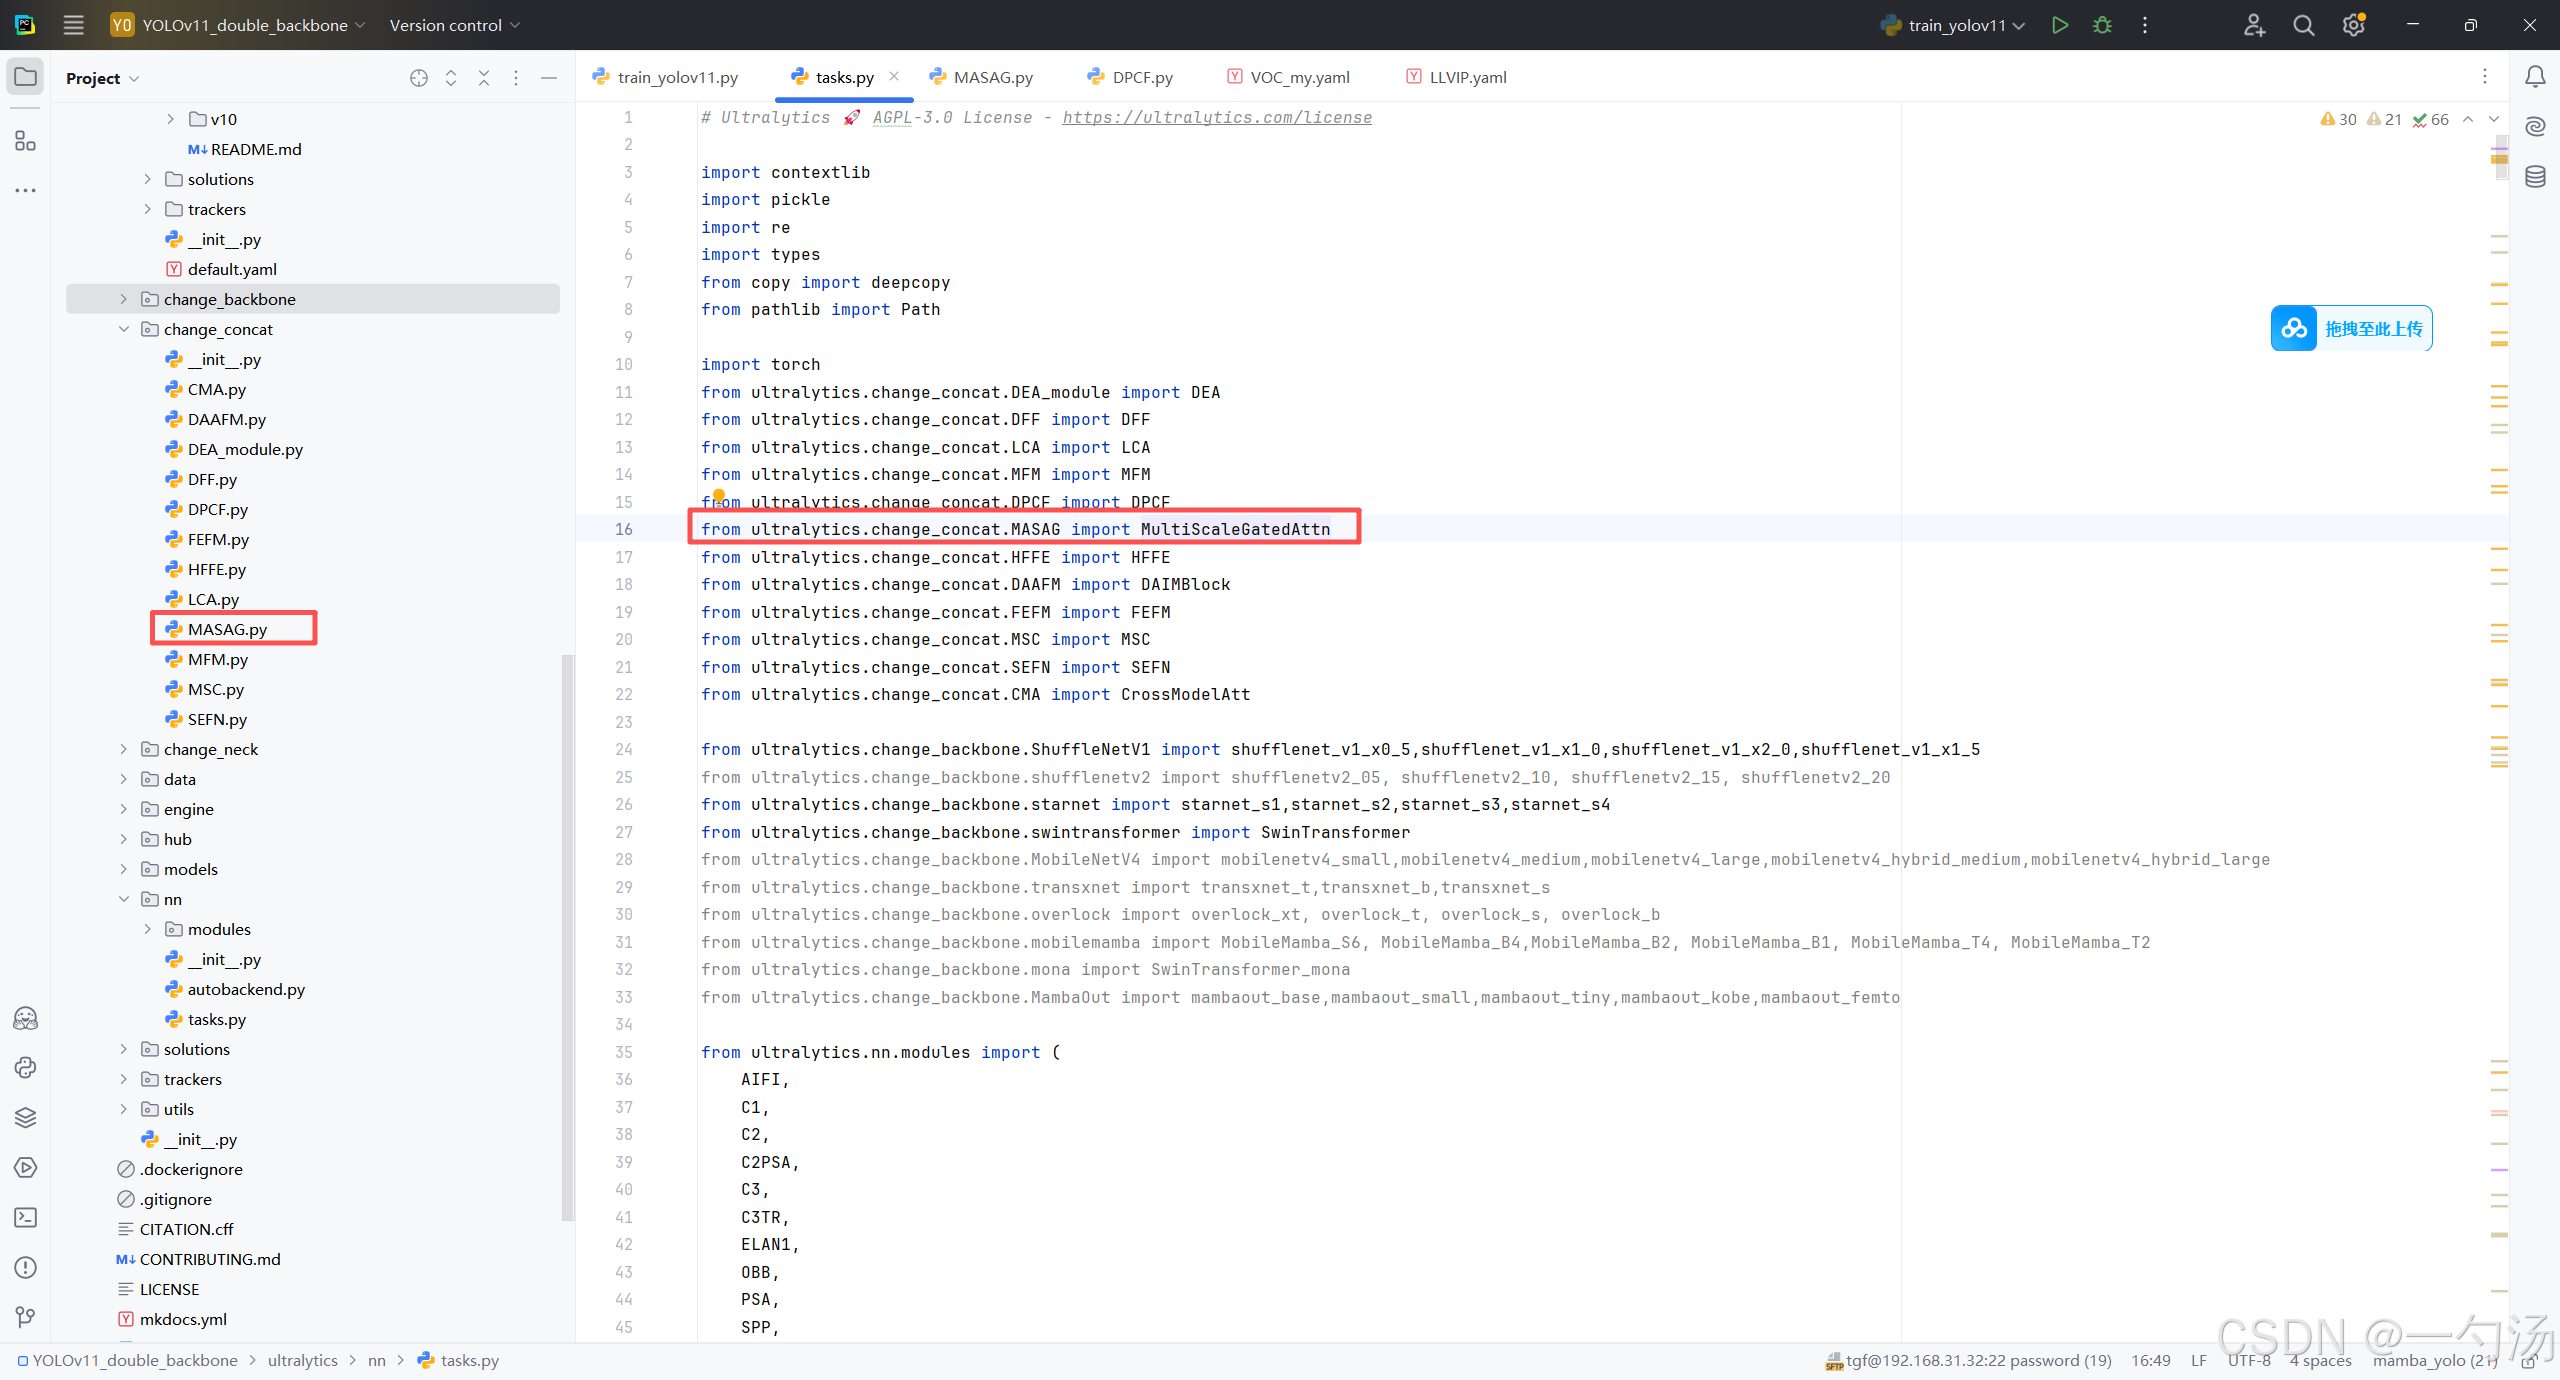
Task: Open the Terminal tool window
Action: tap(26, 1217)
